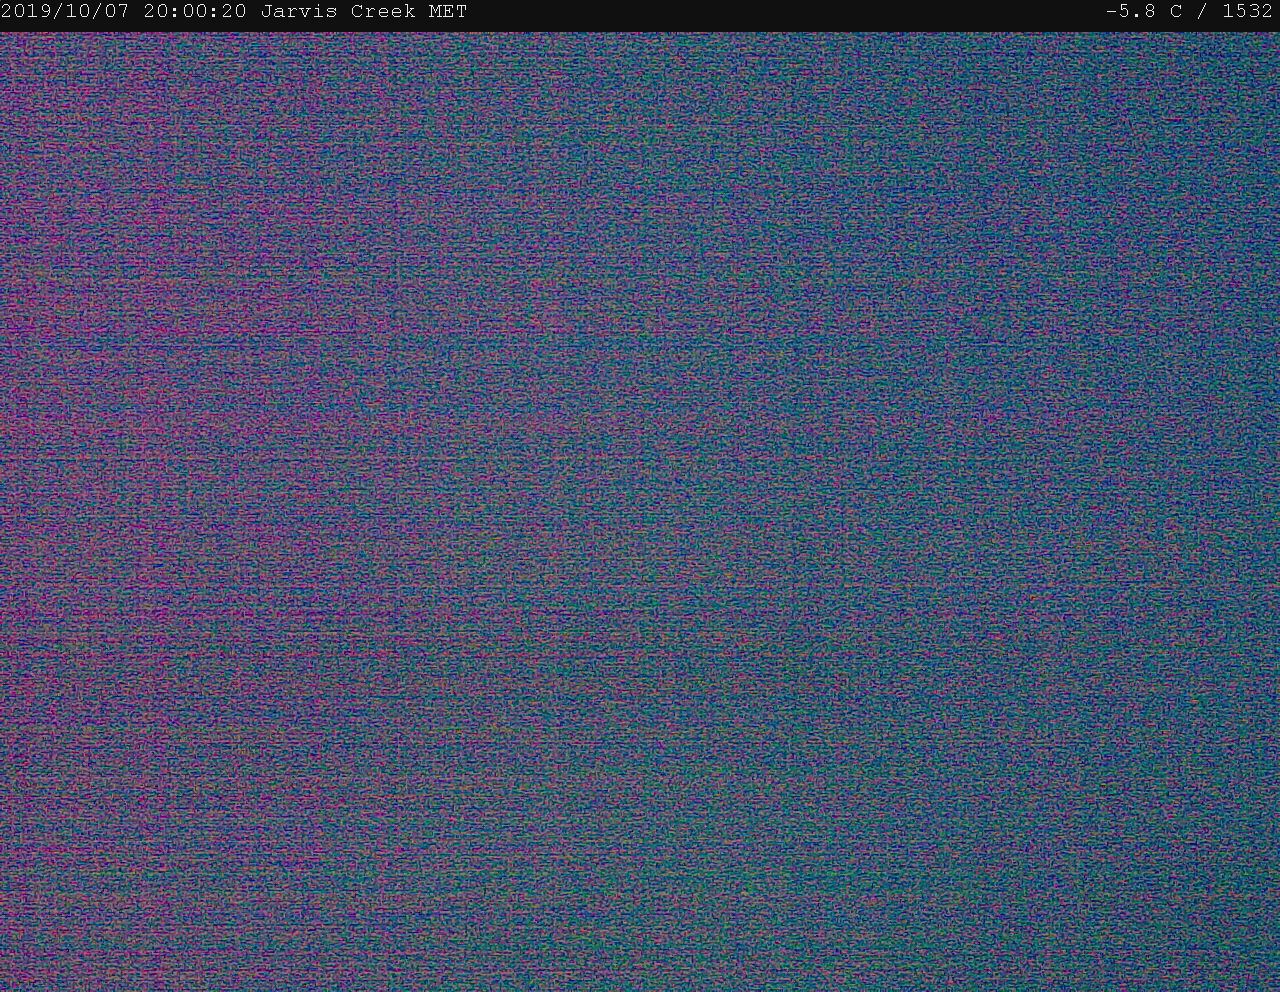
Task: Select the word Creek in the header
Action: click(x=383, y=12)
